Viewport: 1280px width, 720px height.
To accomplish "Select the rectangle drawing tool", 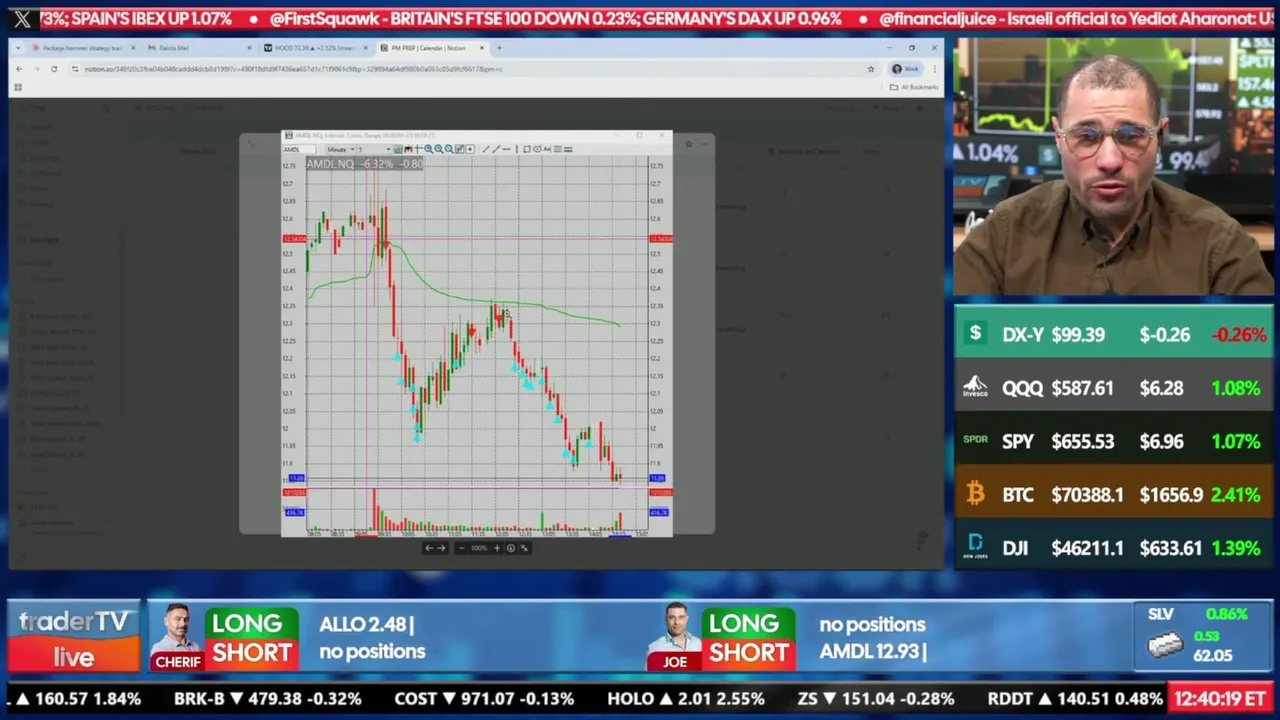I will pyautogui.click(x=527, y=149).
